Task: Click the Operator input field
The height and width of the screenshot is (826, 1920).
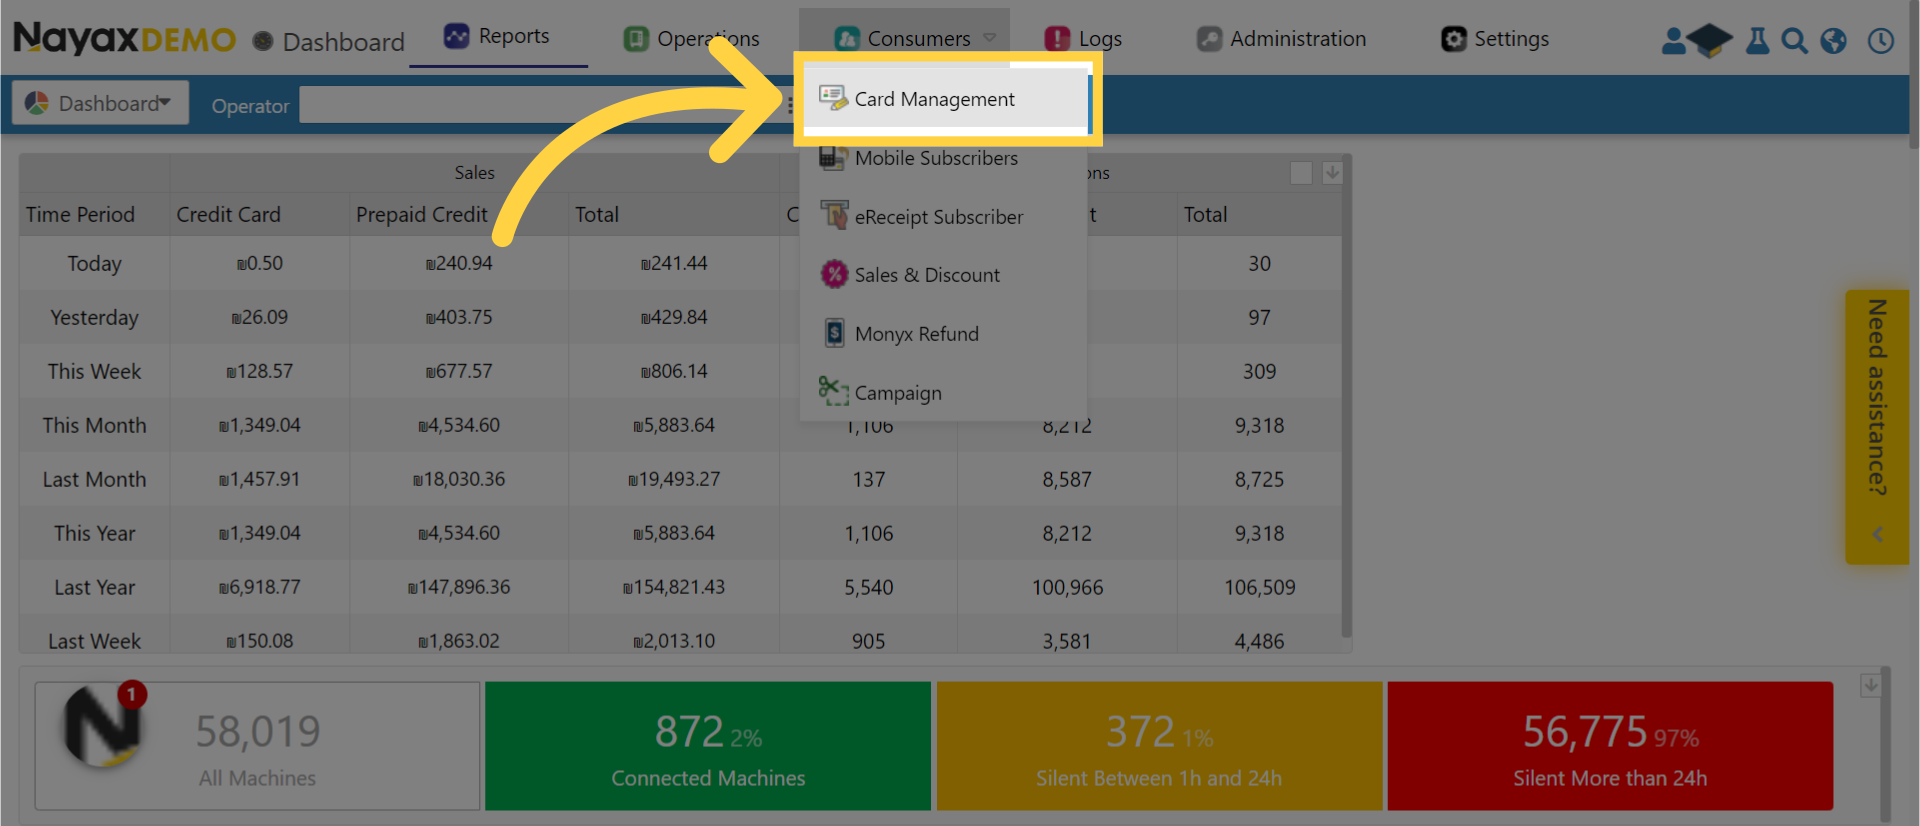Action: [x=540, y=105]
